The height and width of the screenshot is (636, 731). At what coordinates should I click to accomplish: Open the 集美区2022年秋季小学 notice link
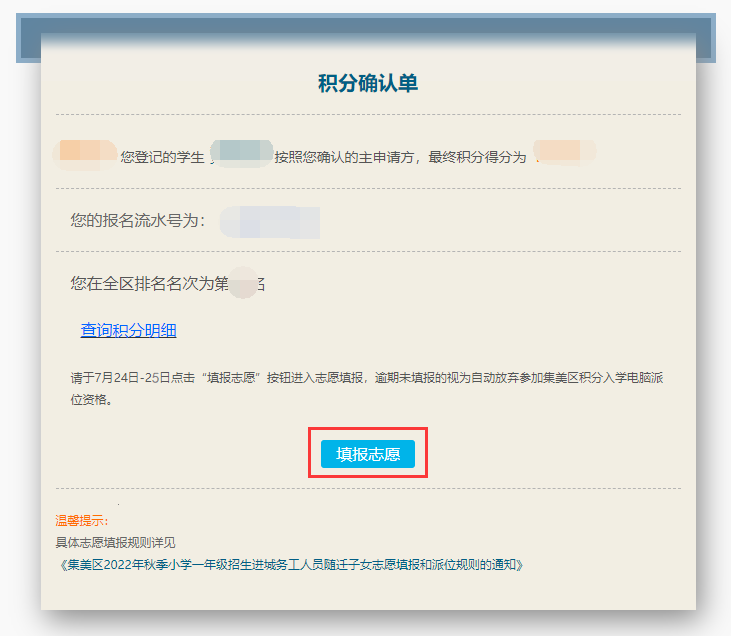[x=290, y=564]
